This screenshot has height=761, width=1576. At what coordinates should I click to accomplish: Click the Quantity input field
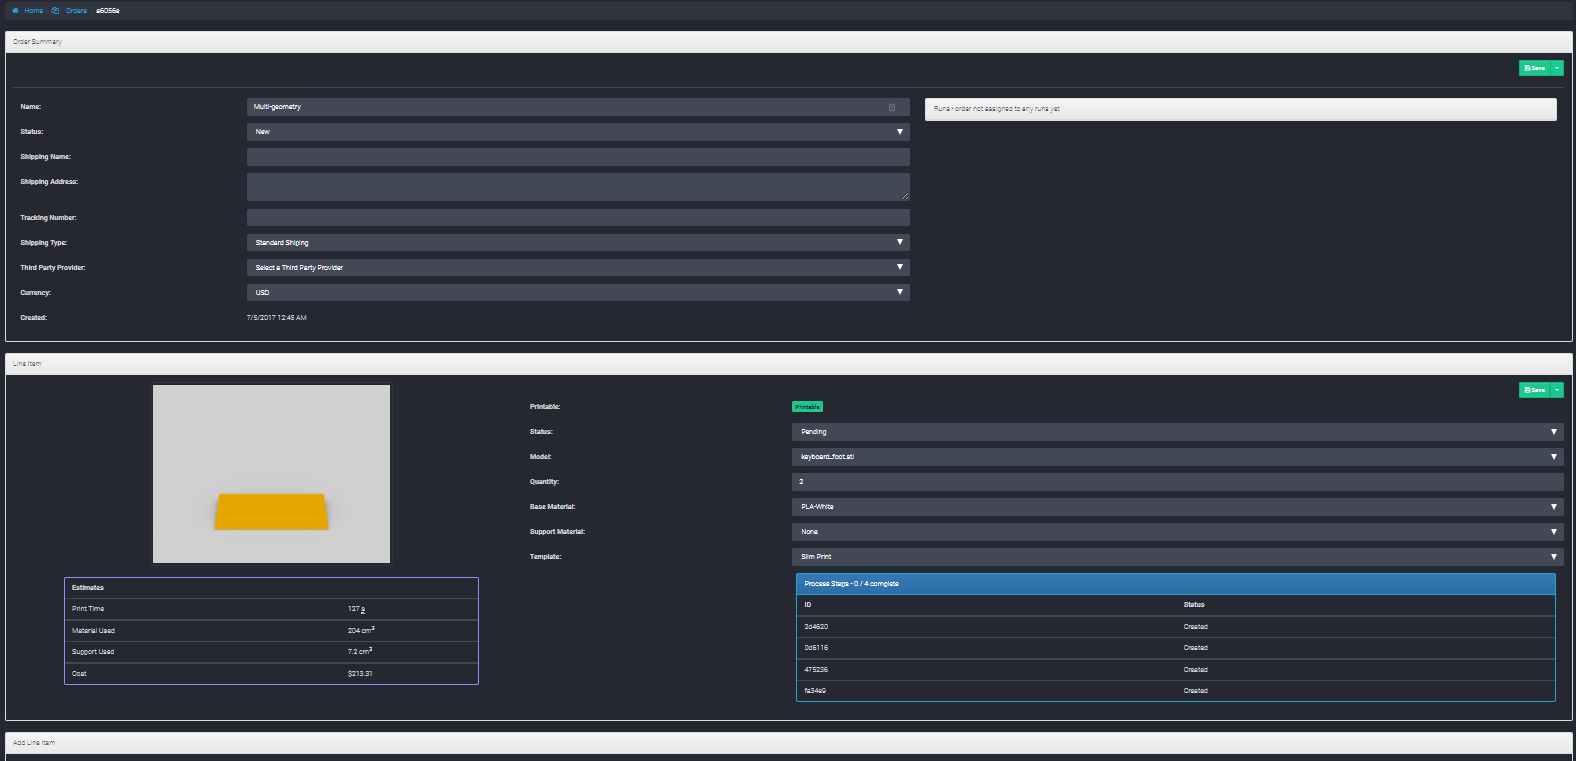pos(1177,482)
